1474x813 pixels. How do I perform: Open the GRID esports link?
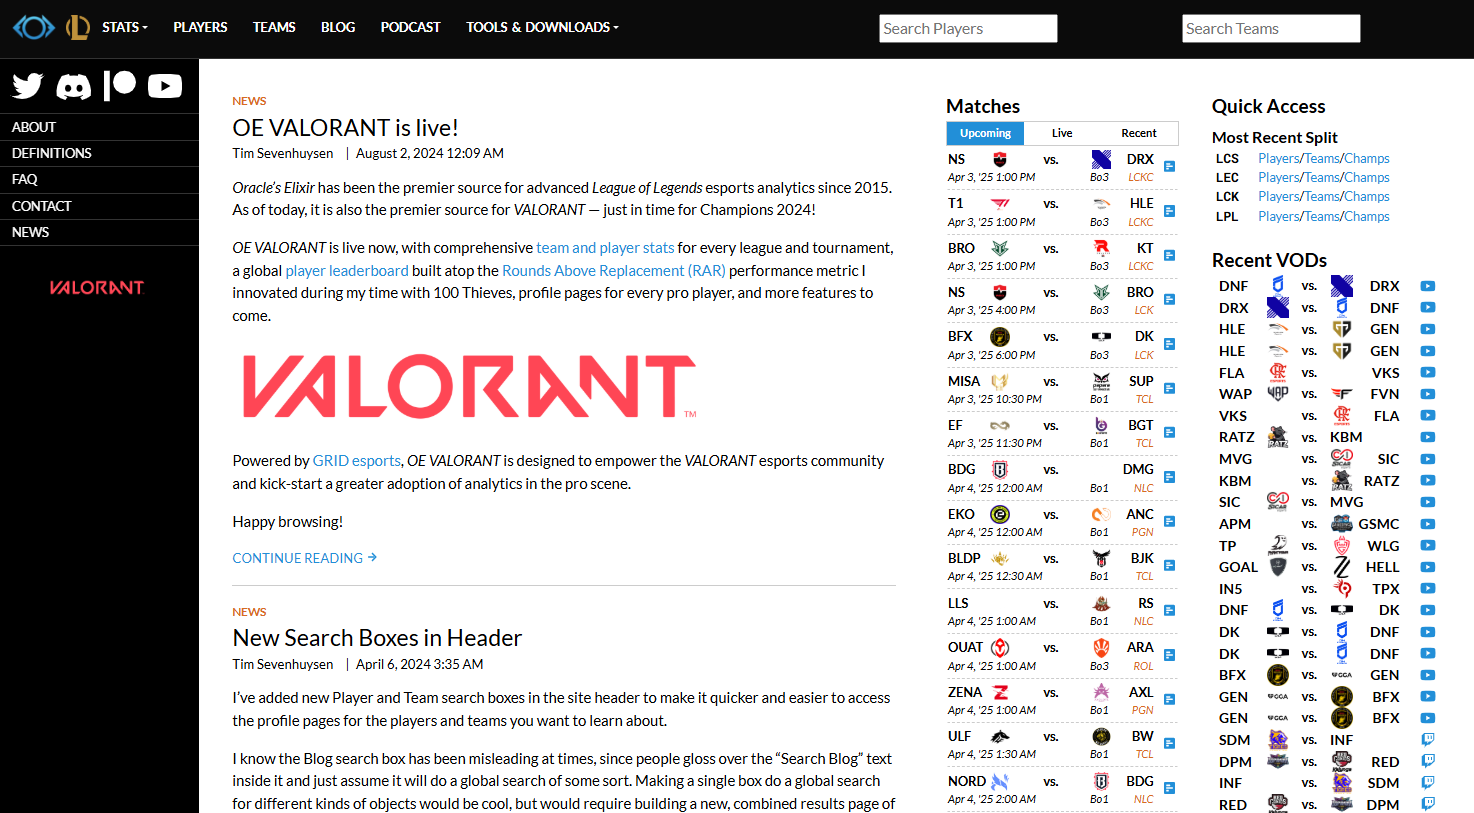[x=356, y=461]
